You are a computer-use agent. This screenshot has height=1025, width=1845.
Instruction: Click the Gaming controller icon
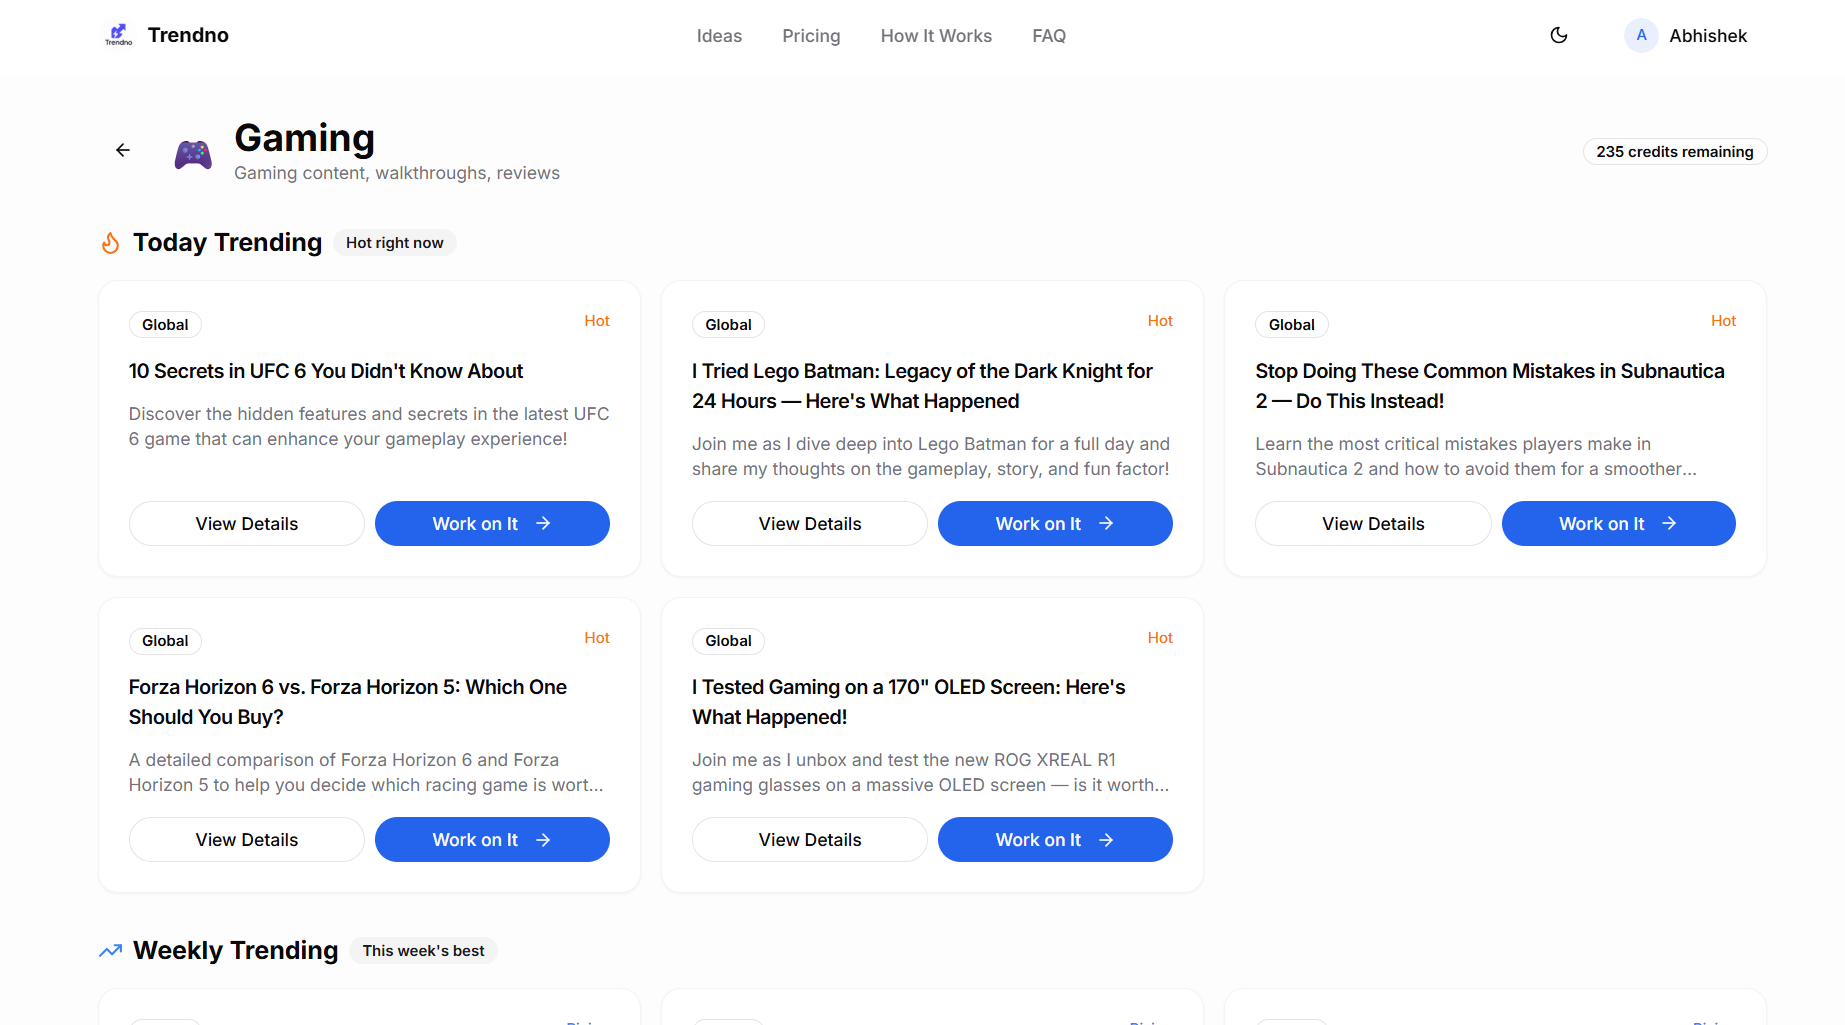tap(193, 154)
